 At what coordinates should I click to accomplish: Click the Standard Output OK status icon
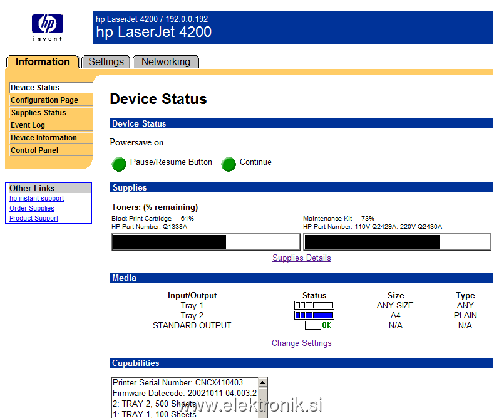[318, 325]
